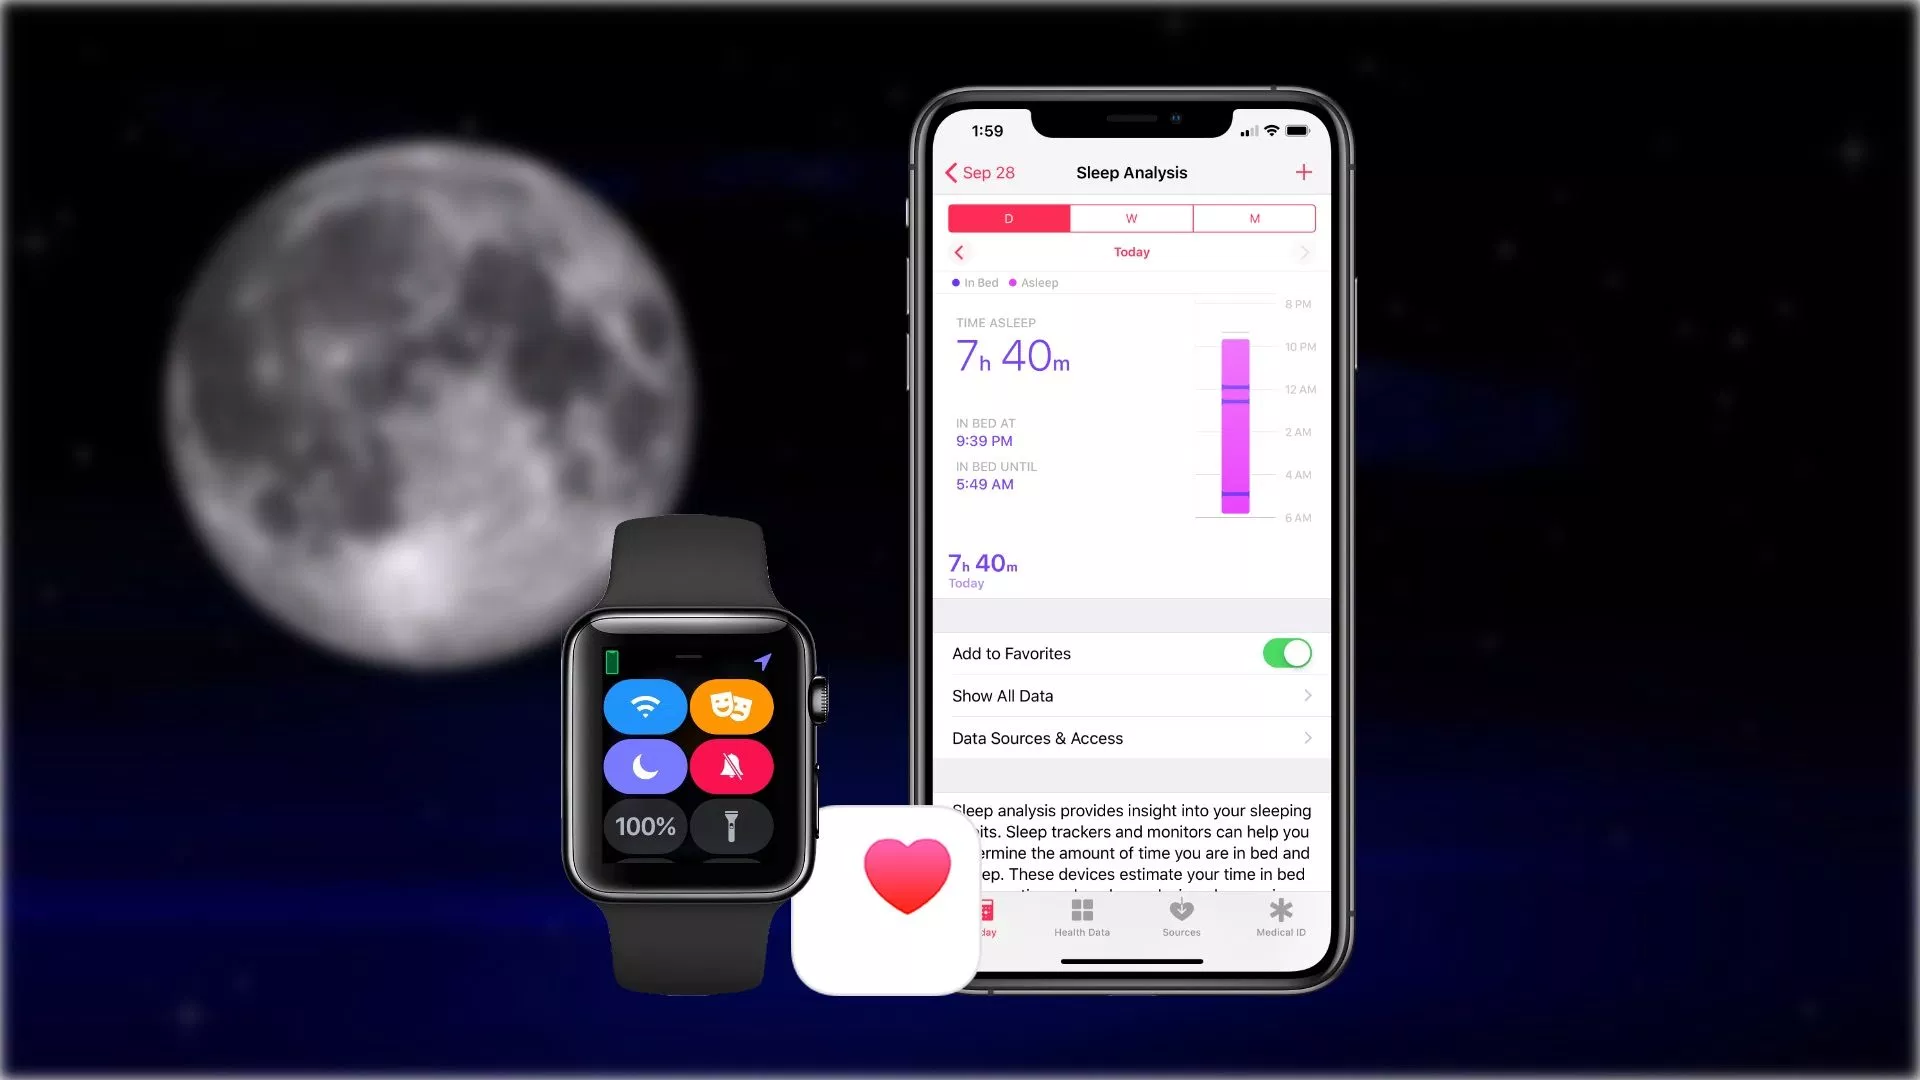
Task: Open Health Data bottom tab
Action: (x=1081, y=916)
